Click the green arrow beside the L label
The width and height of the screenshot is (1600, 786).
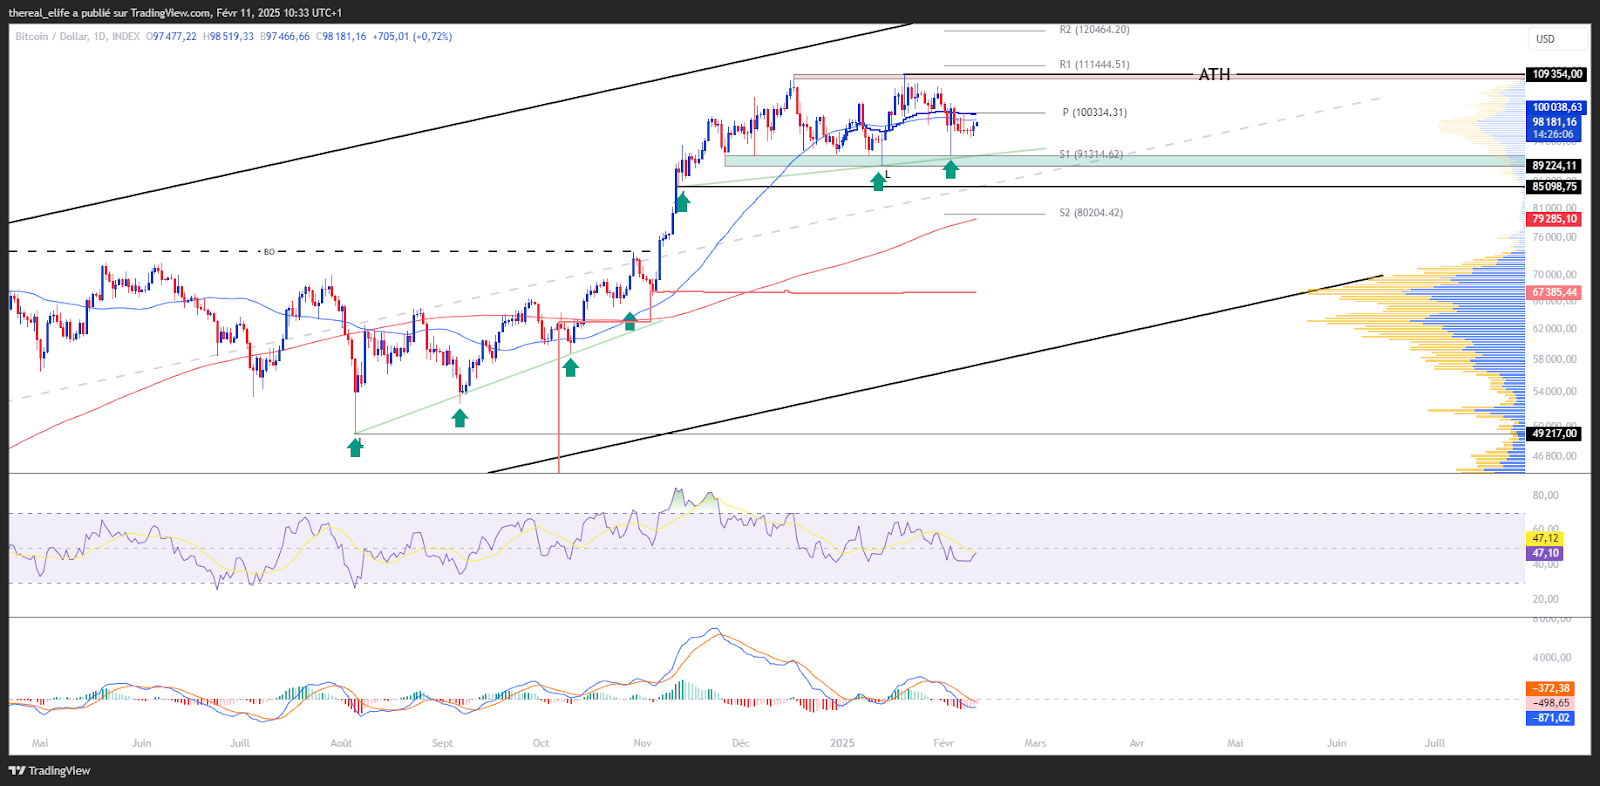pyautogui.click(x=878, y=181)
